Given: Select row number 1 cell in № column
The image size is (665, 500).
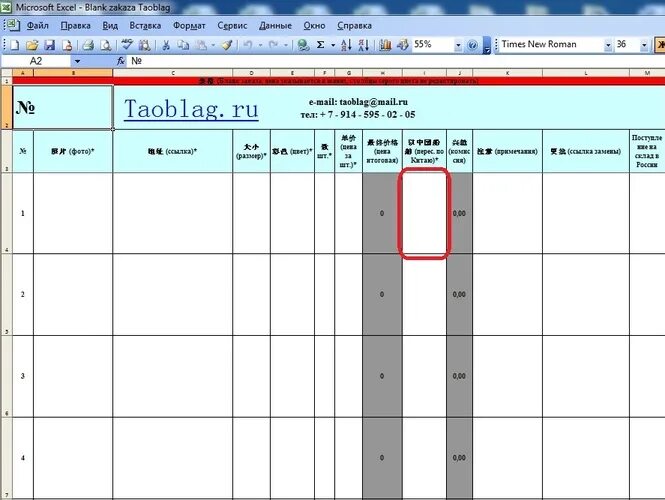Looking at the screenshot, I should [x=23, y=213].
